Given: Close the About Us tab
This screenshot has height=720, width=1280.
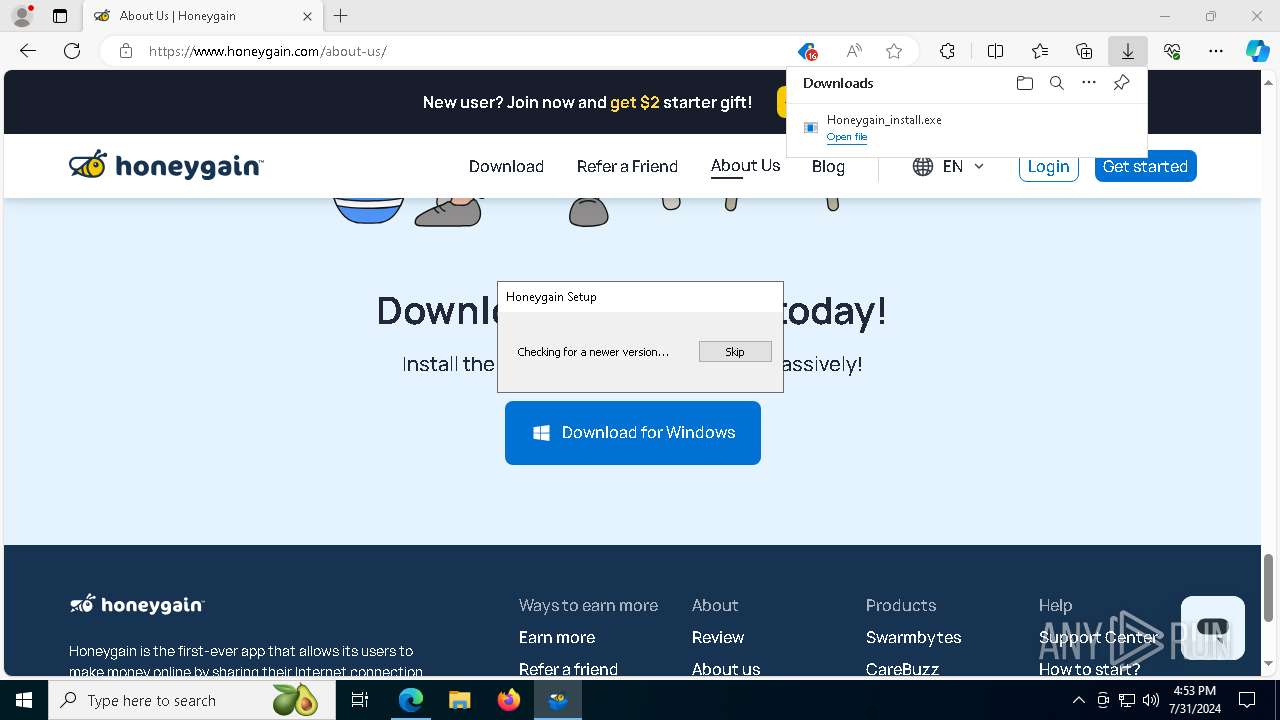Looking at the screenshot, I should 307,16.
